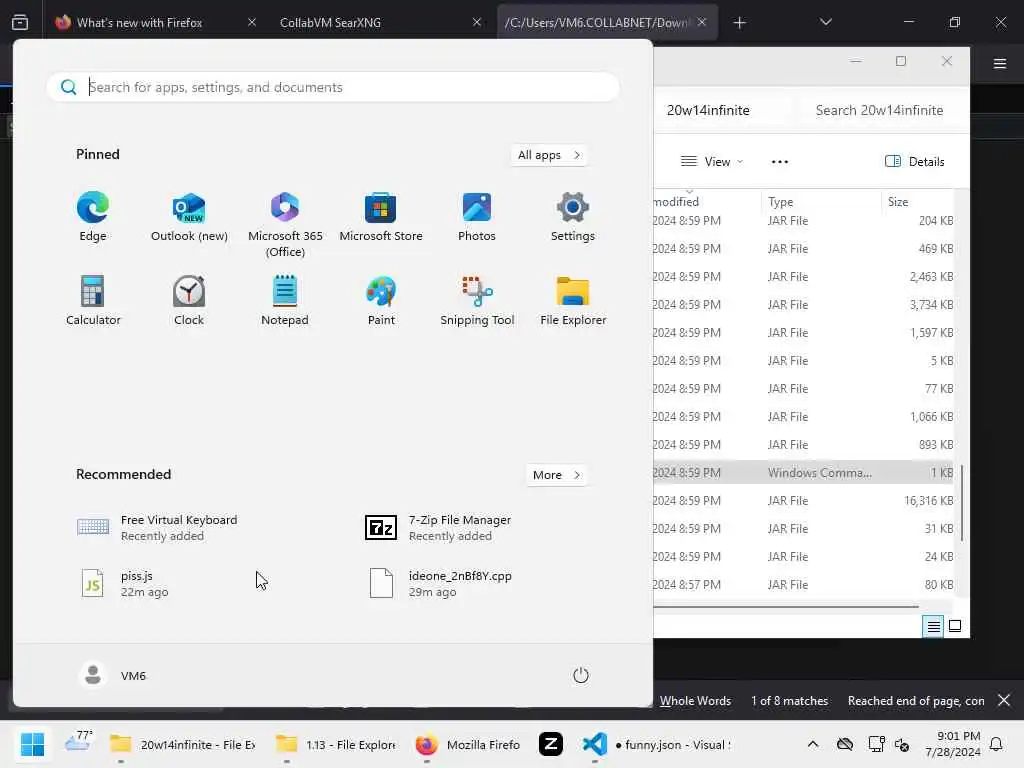This screenshot has width=1024, height=768.
Task: Switch to large thumbnails view button
Action: (955, 626)
